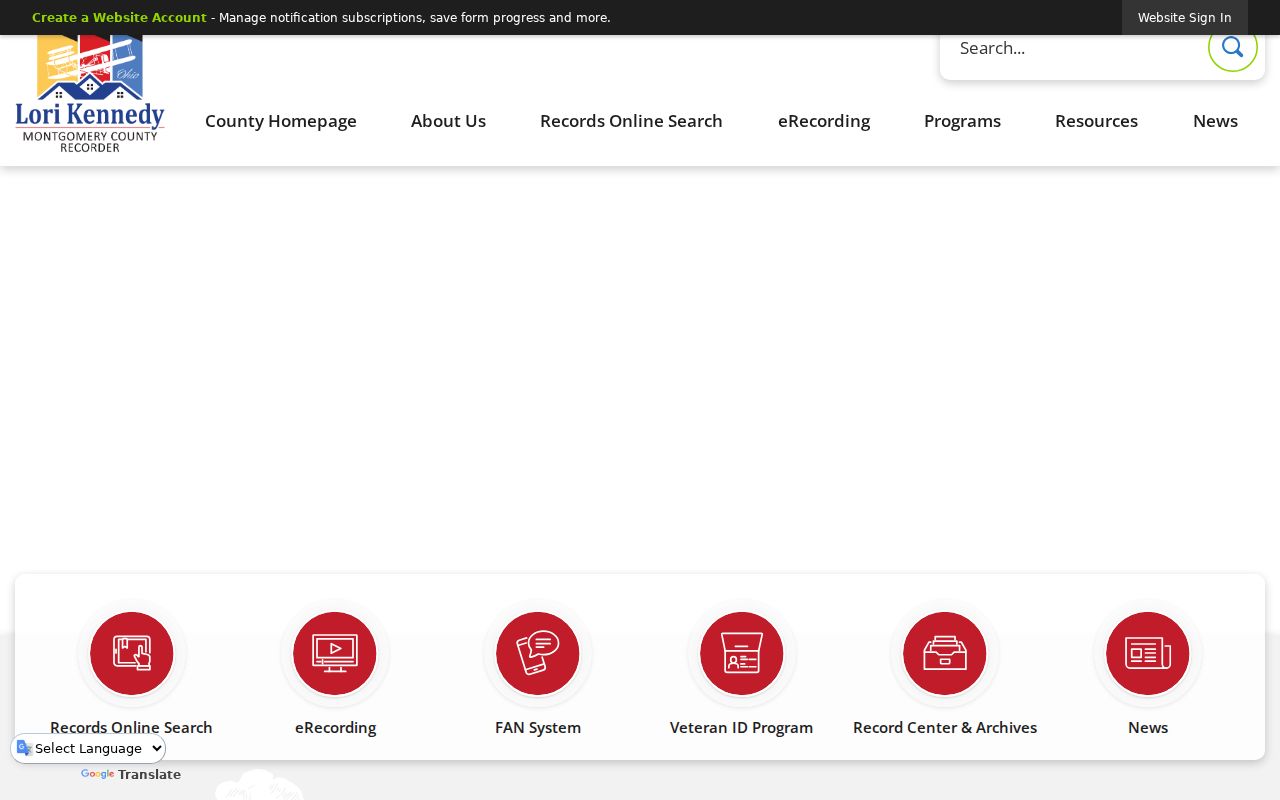This screenshot has width=1280, height=800.
Task: Click the Lori Kennedy Recorder logo
Action: (x=90, y=94)
